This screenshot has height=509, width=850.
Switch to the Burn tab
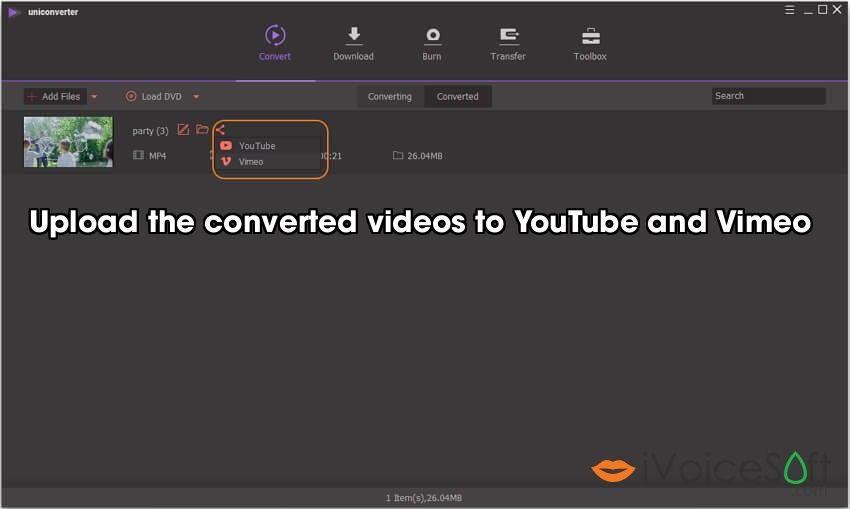pos(432,43)
